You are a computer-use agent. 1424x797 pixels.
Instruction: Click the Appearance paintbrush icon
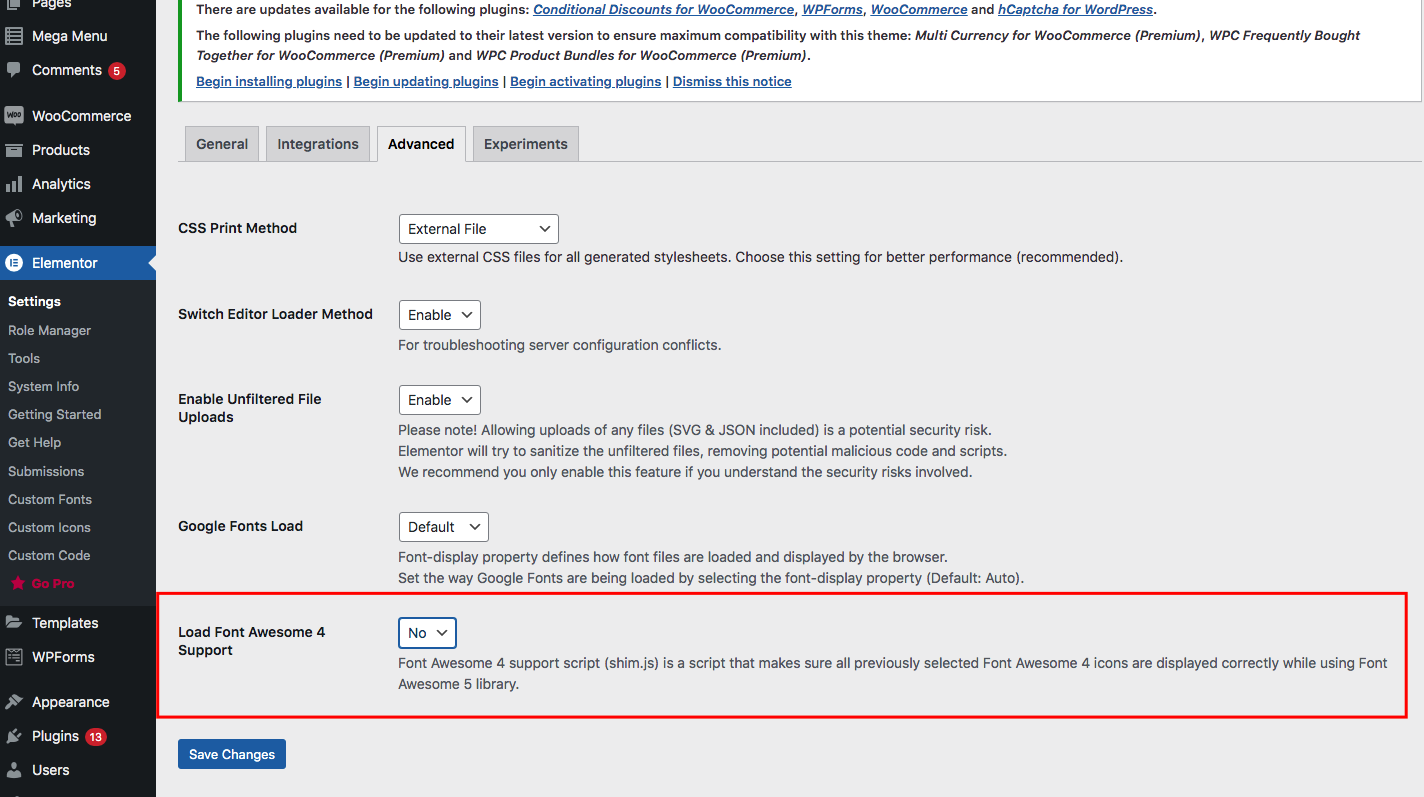coord(14,702)
